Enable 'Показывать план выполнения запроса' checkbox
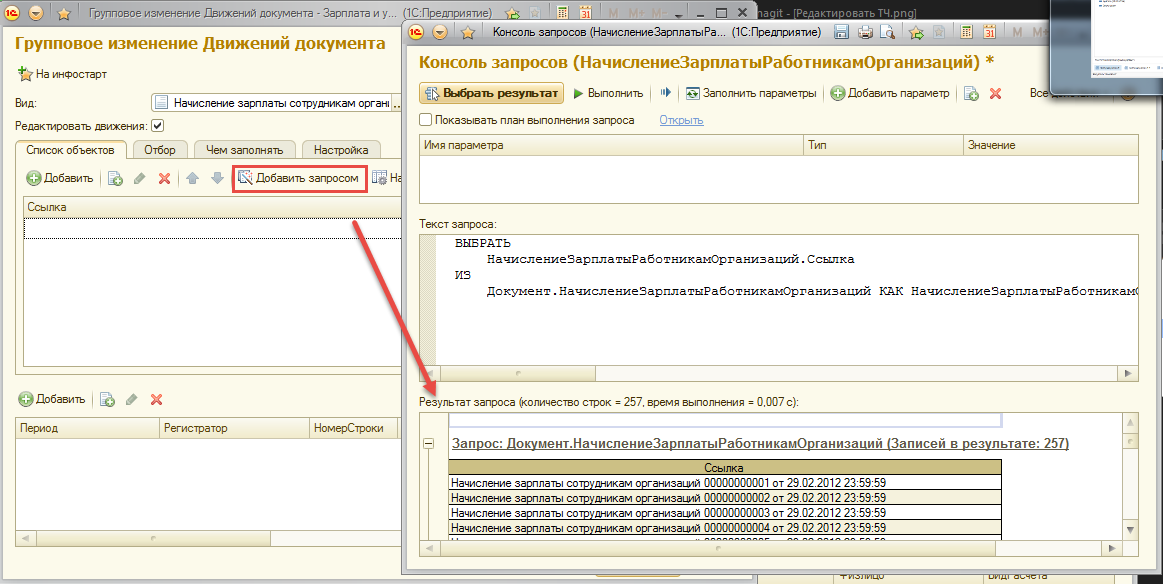The image size is (1163, 584). (x=426, y=120)
